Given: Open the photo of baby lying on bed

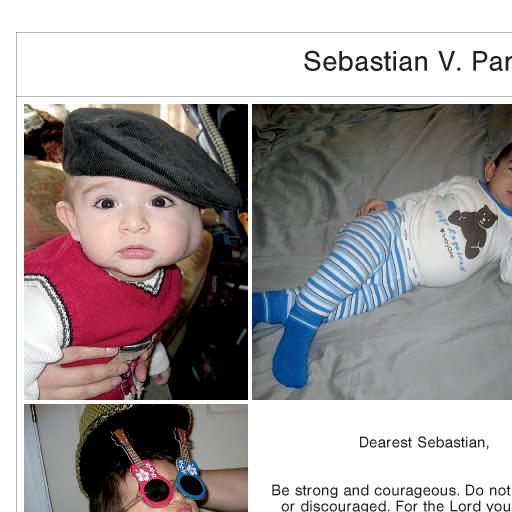Looking at the screenshot, I should [x=382, y=252].
